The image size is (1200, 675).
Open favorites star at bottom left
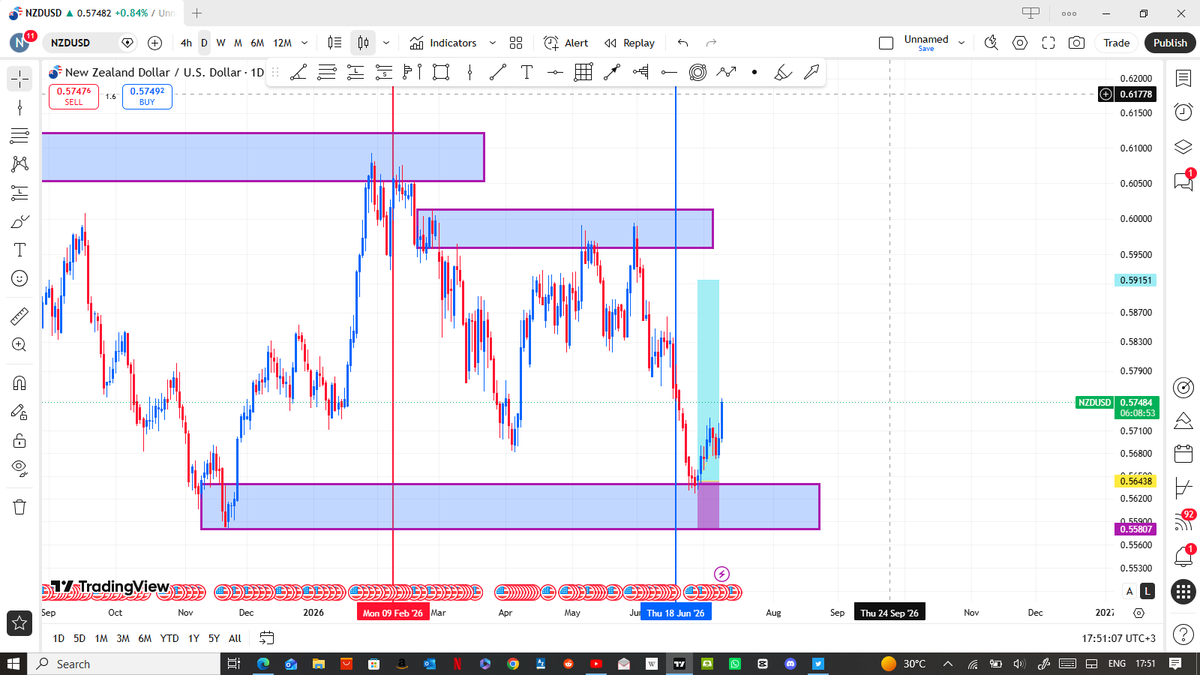[20, 623]
